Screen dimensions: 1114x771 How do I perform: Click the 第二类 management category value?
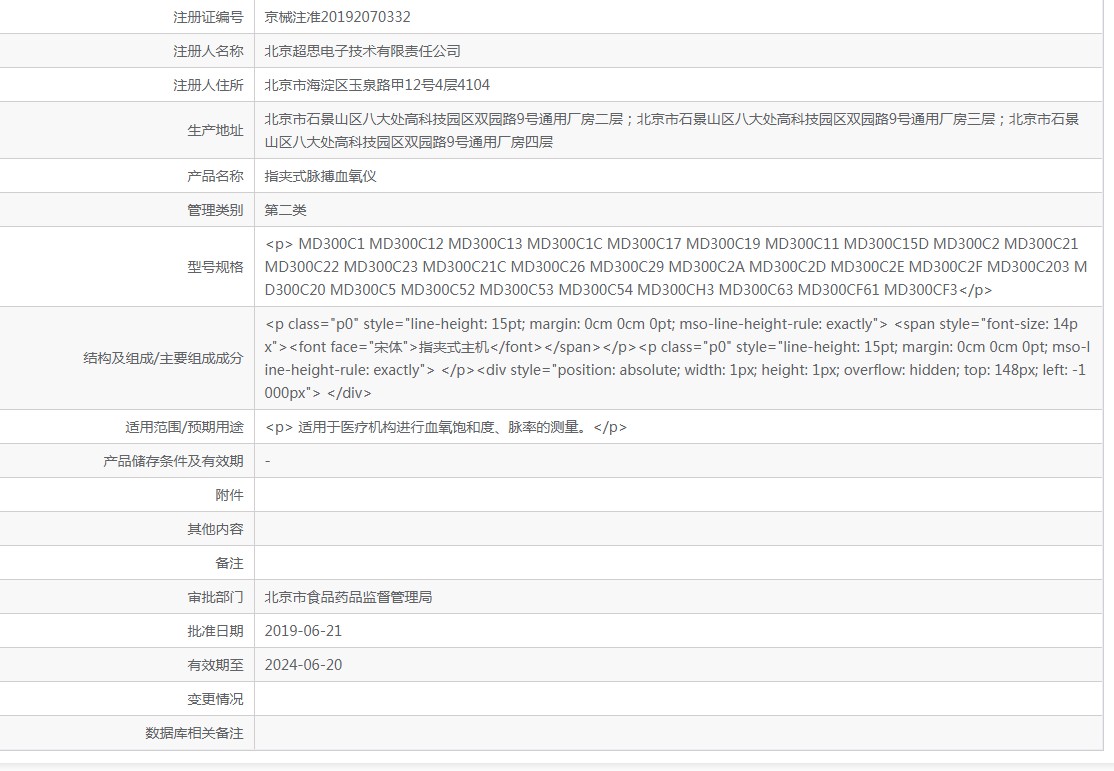(286, 210)
